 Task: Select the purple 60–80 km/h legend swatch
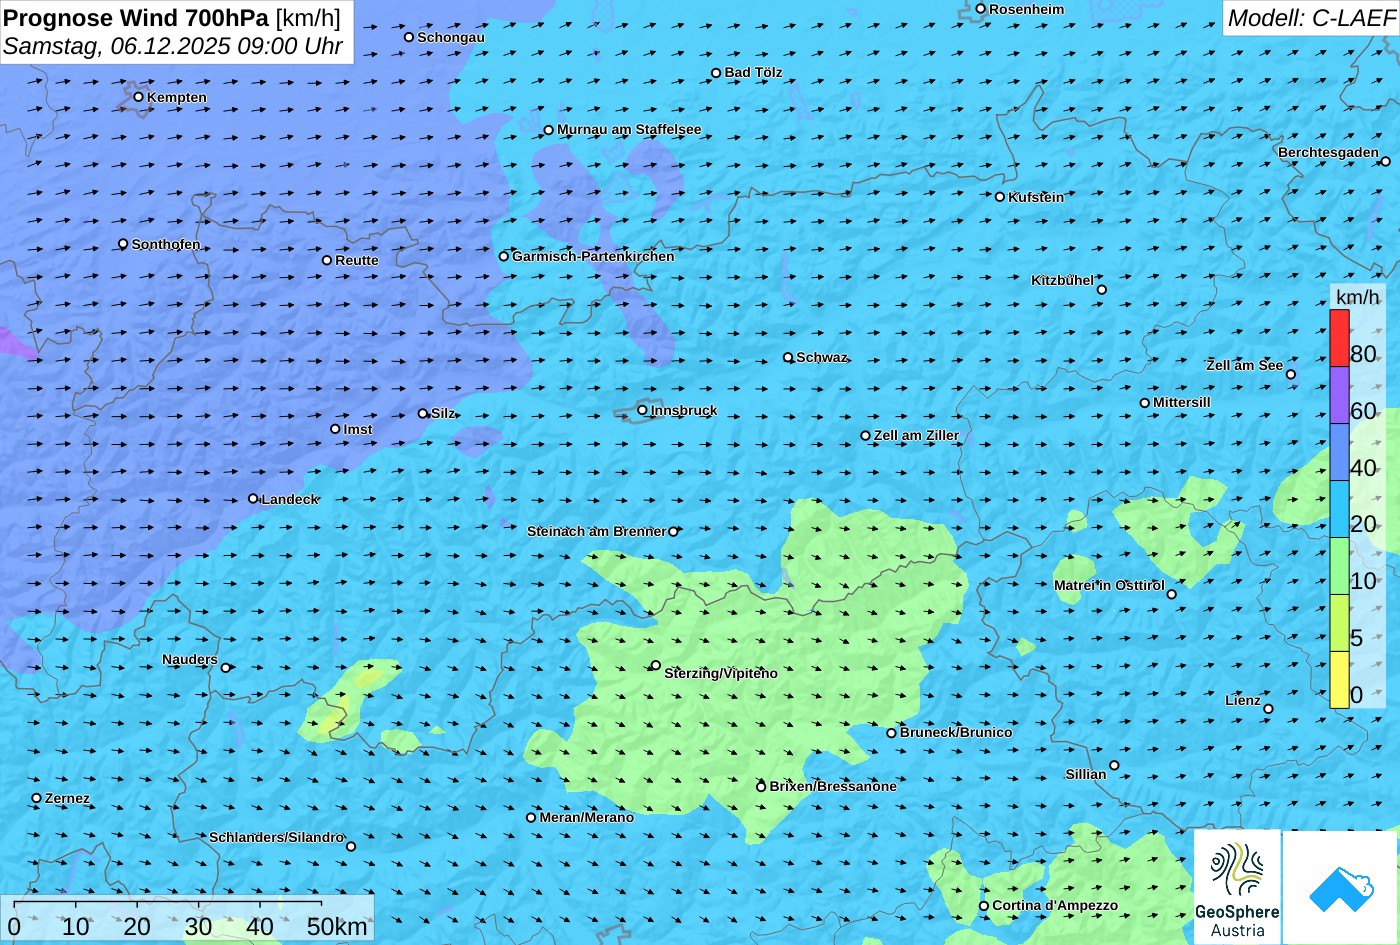point(1339,396)
